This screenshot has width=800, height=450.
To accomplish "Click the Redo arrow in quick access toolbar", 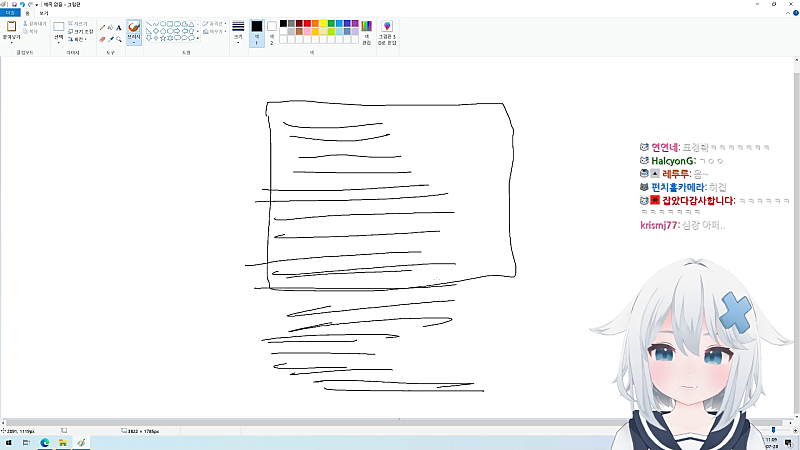I will 30,4.
